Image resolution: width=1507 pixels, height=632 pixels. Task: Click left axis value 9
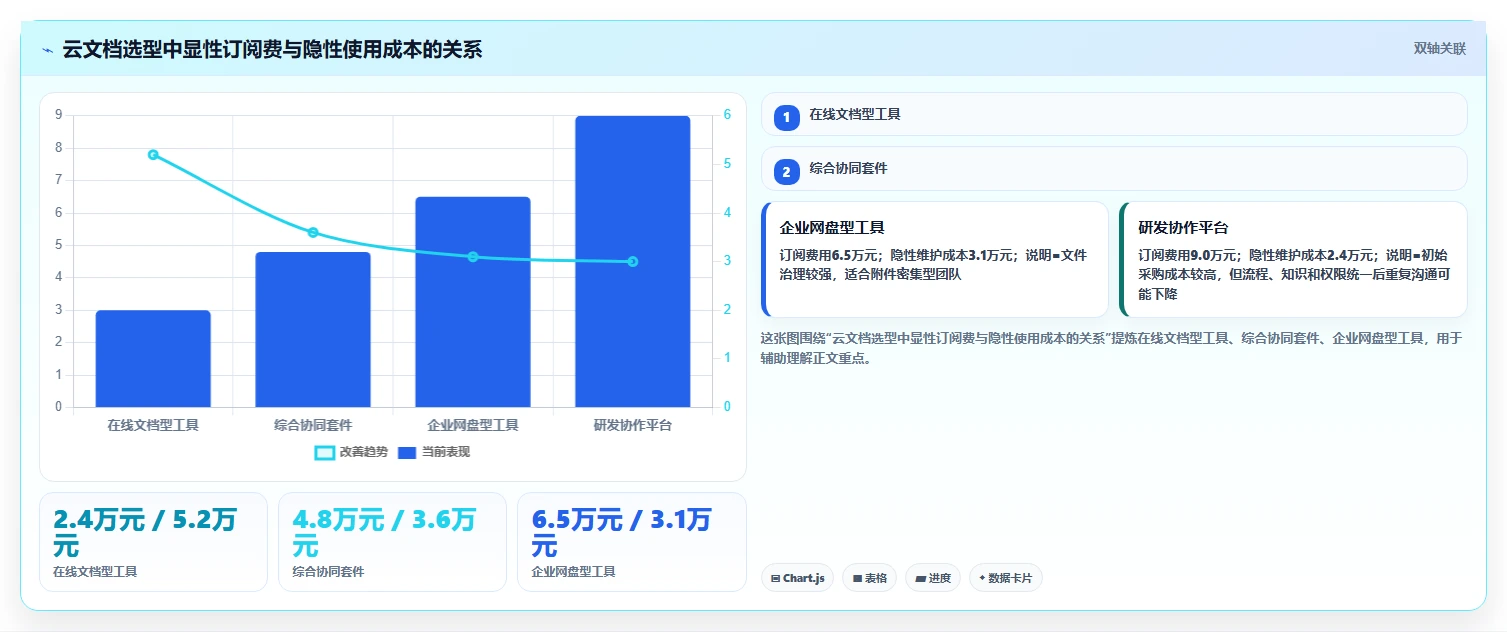click(58, 115)
